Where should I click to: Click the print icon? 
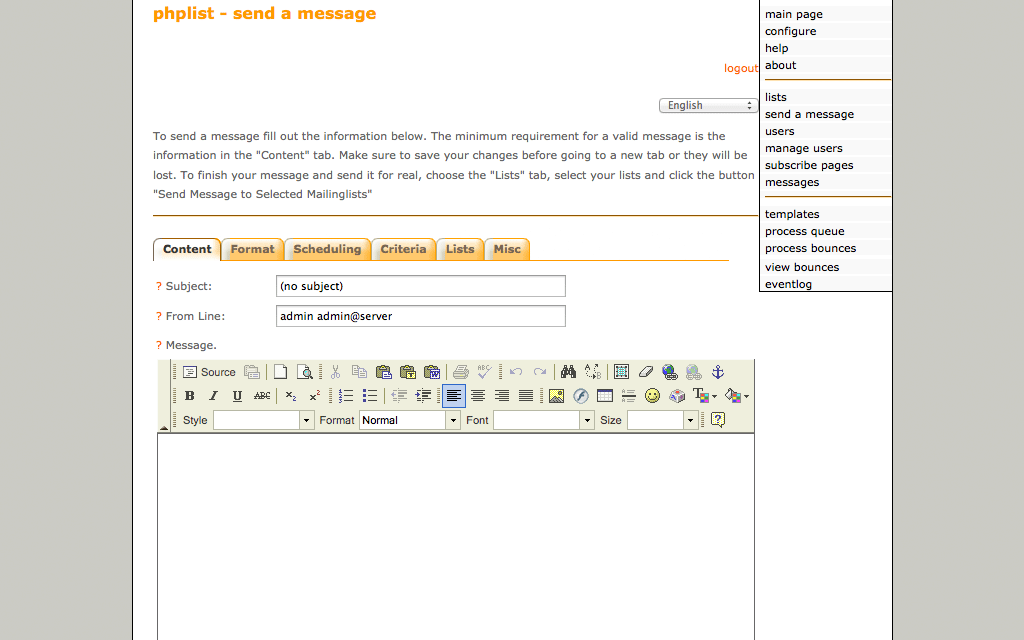coord(460,372)
